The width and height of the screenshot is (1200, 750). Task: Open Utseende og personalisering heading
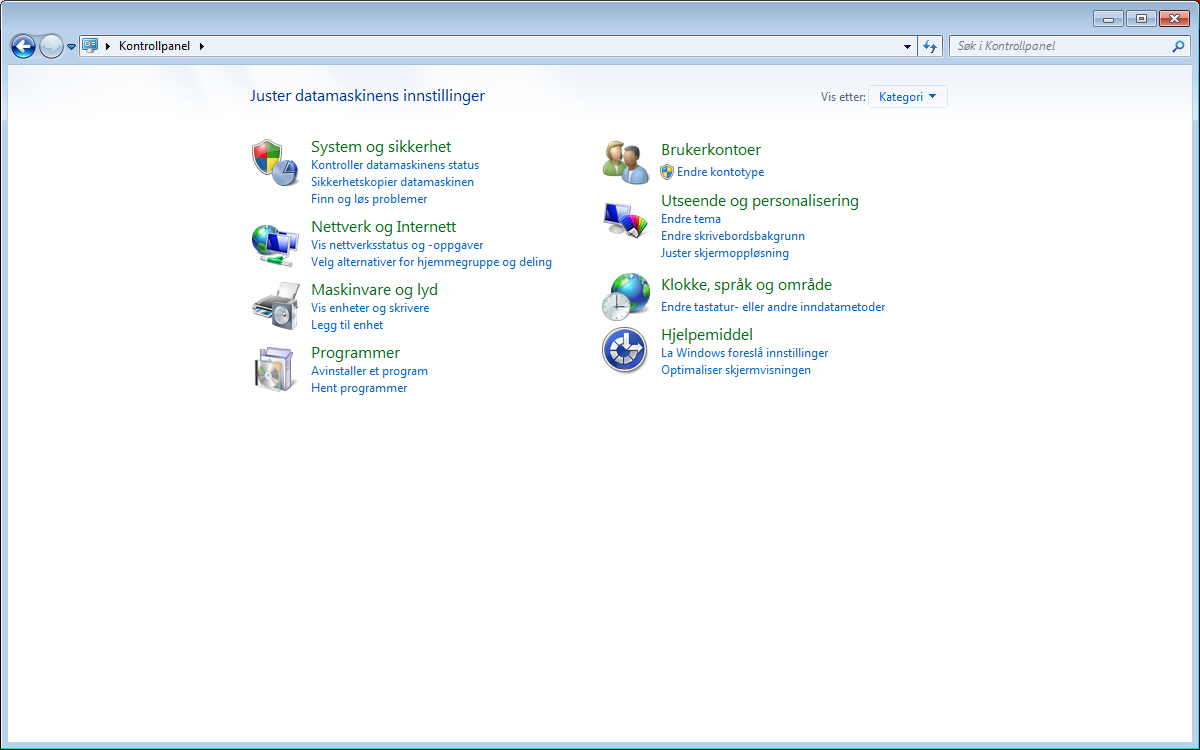click(x=760, y=201)
